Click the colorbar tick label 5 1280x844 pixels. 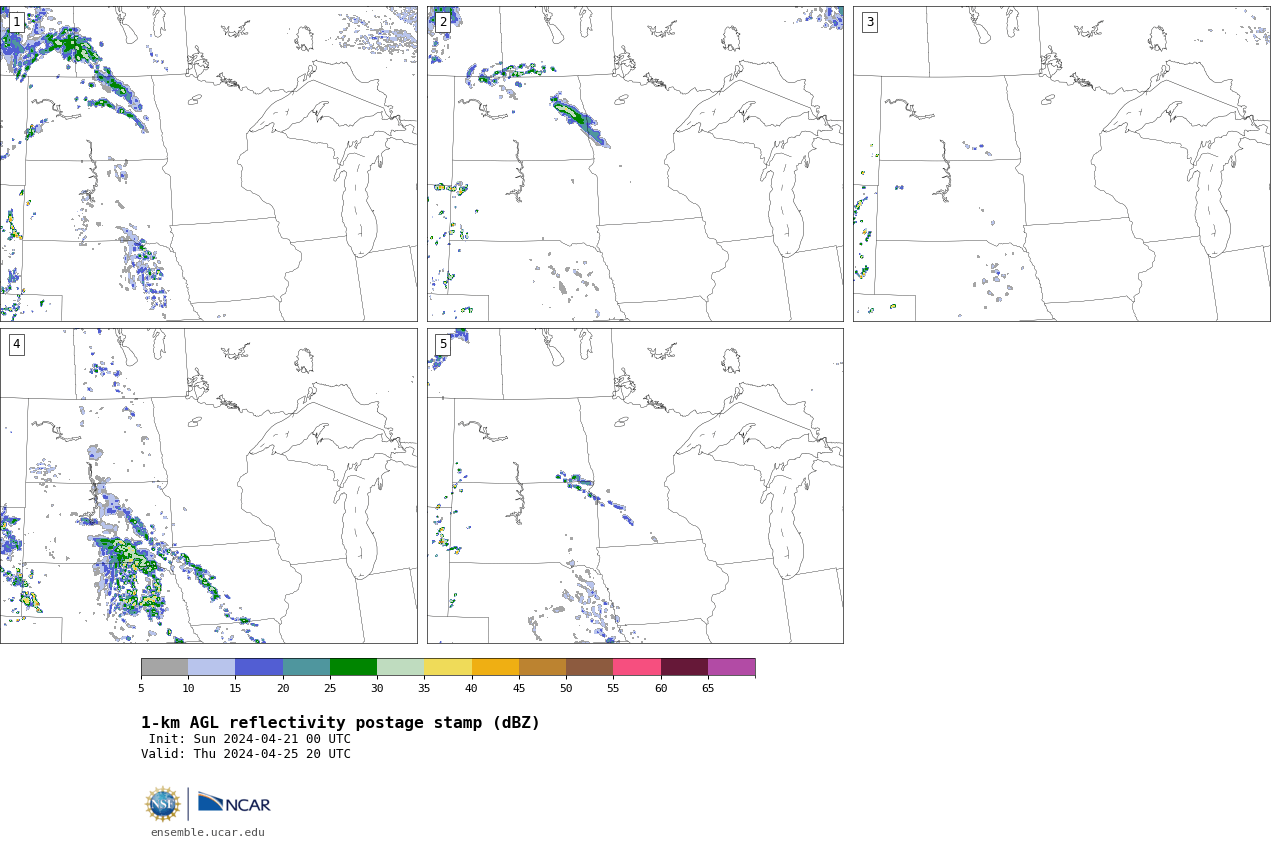click(x=141, y=688)
